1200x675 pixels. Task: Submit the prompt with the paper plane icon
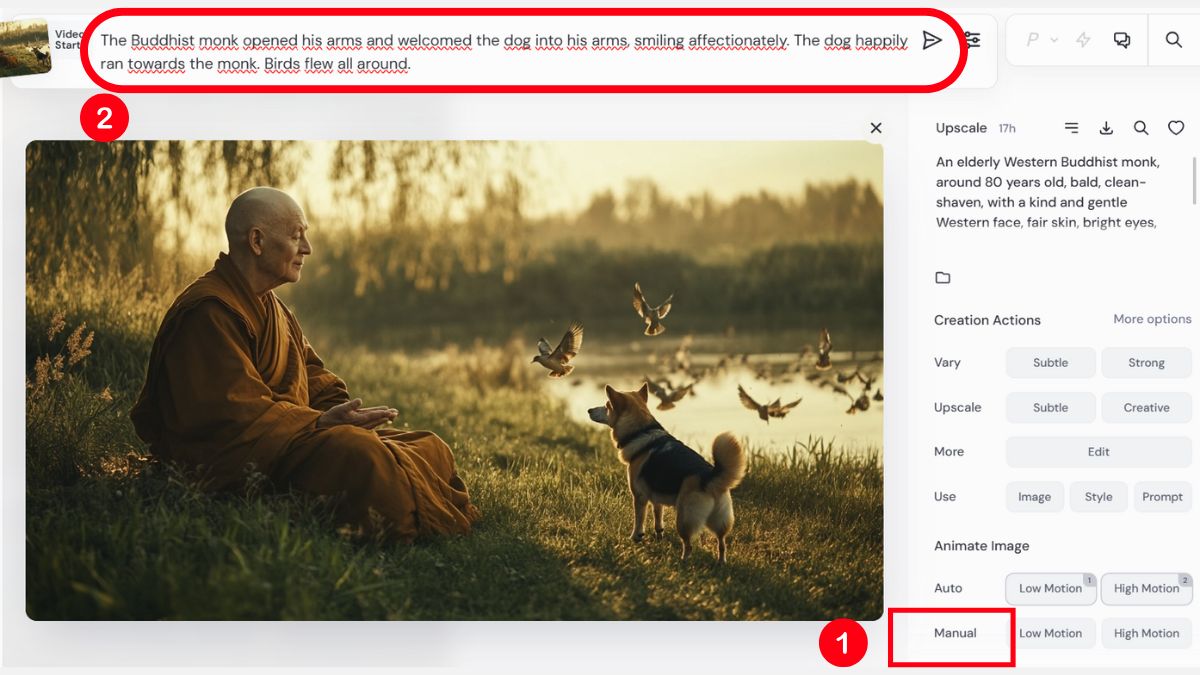(x=933, y=40)
